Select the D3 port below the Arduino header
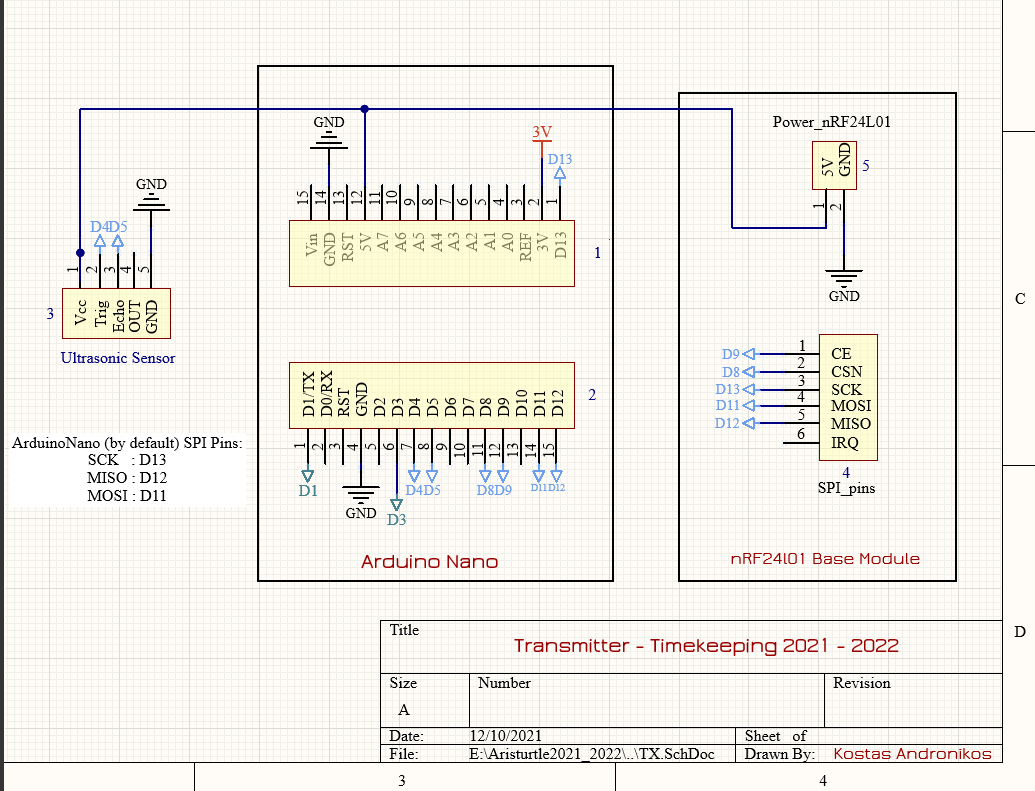This screenshot has width=1035, height=791. (x=397, y=503)
